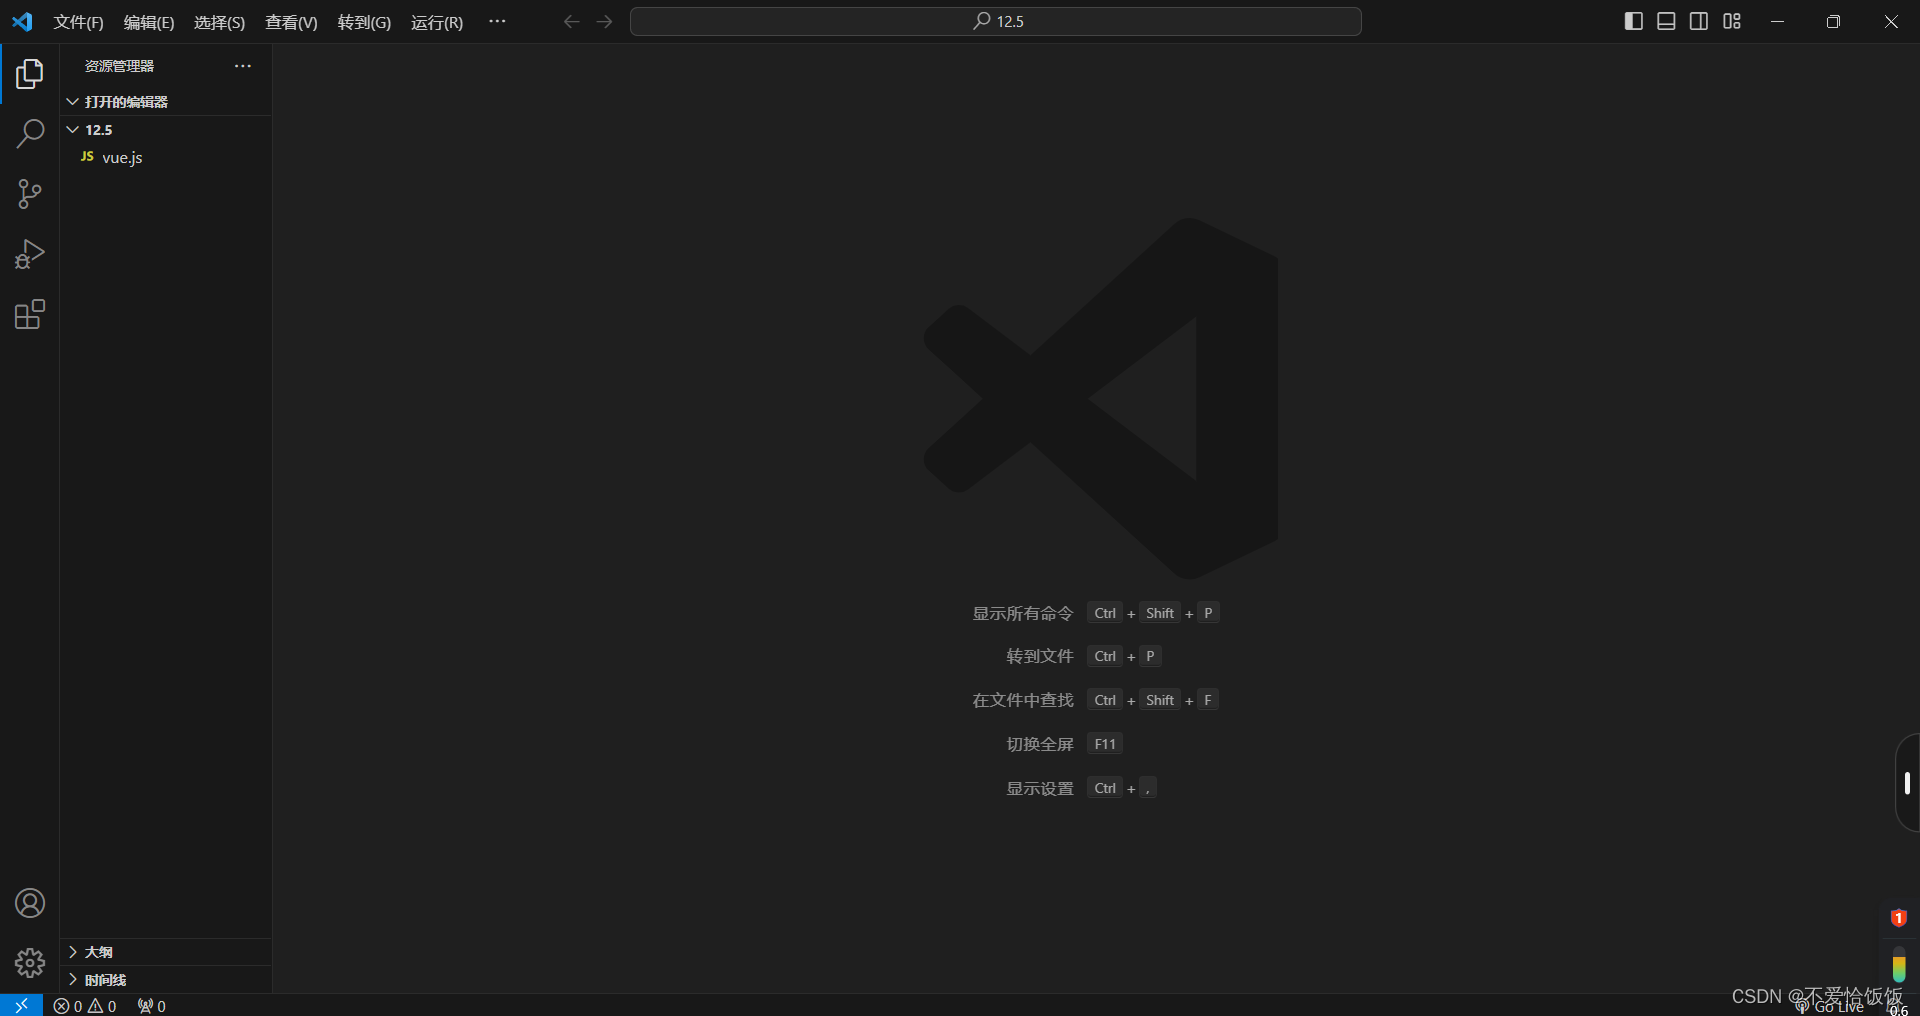The image size is (1920, 1016).
Task: Open the 选择(S) menu
Action: tap(219, 22)
